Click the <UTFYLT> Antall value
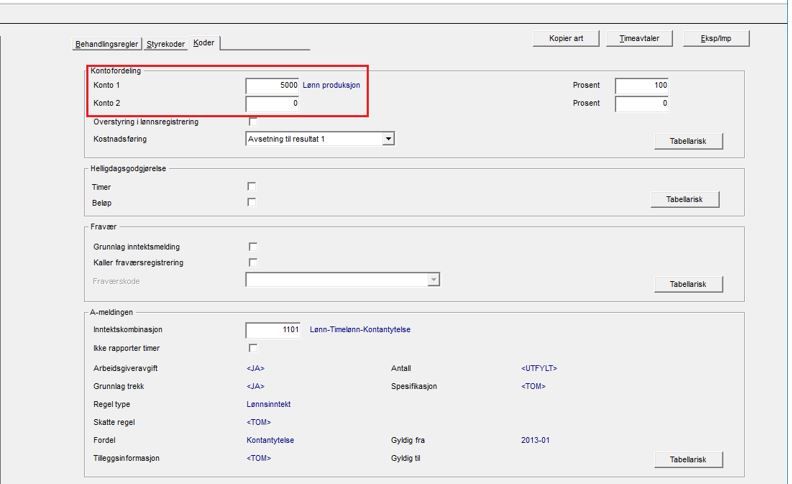 click(x=539, y=368)
